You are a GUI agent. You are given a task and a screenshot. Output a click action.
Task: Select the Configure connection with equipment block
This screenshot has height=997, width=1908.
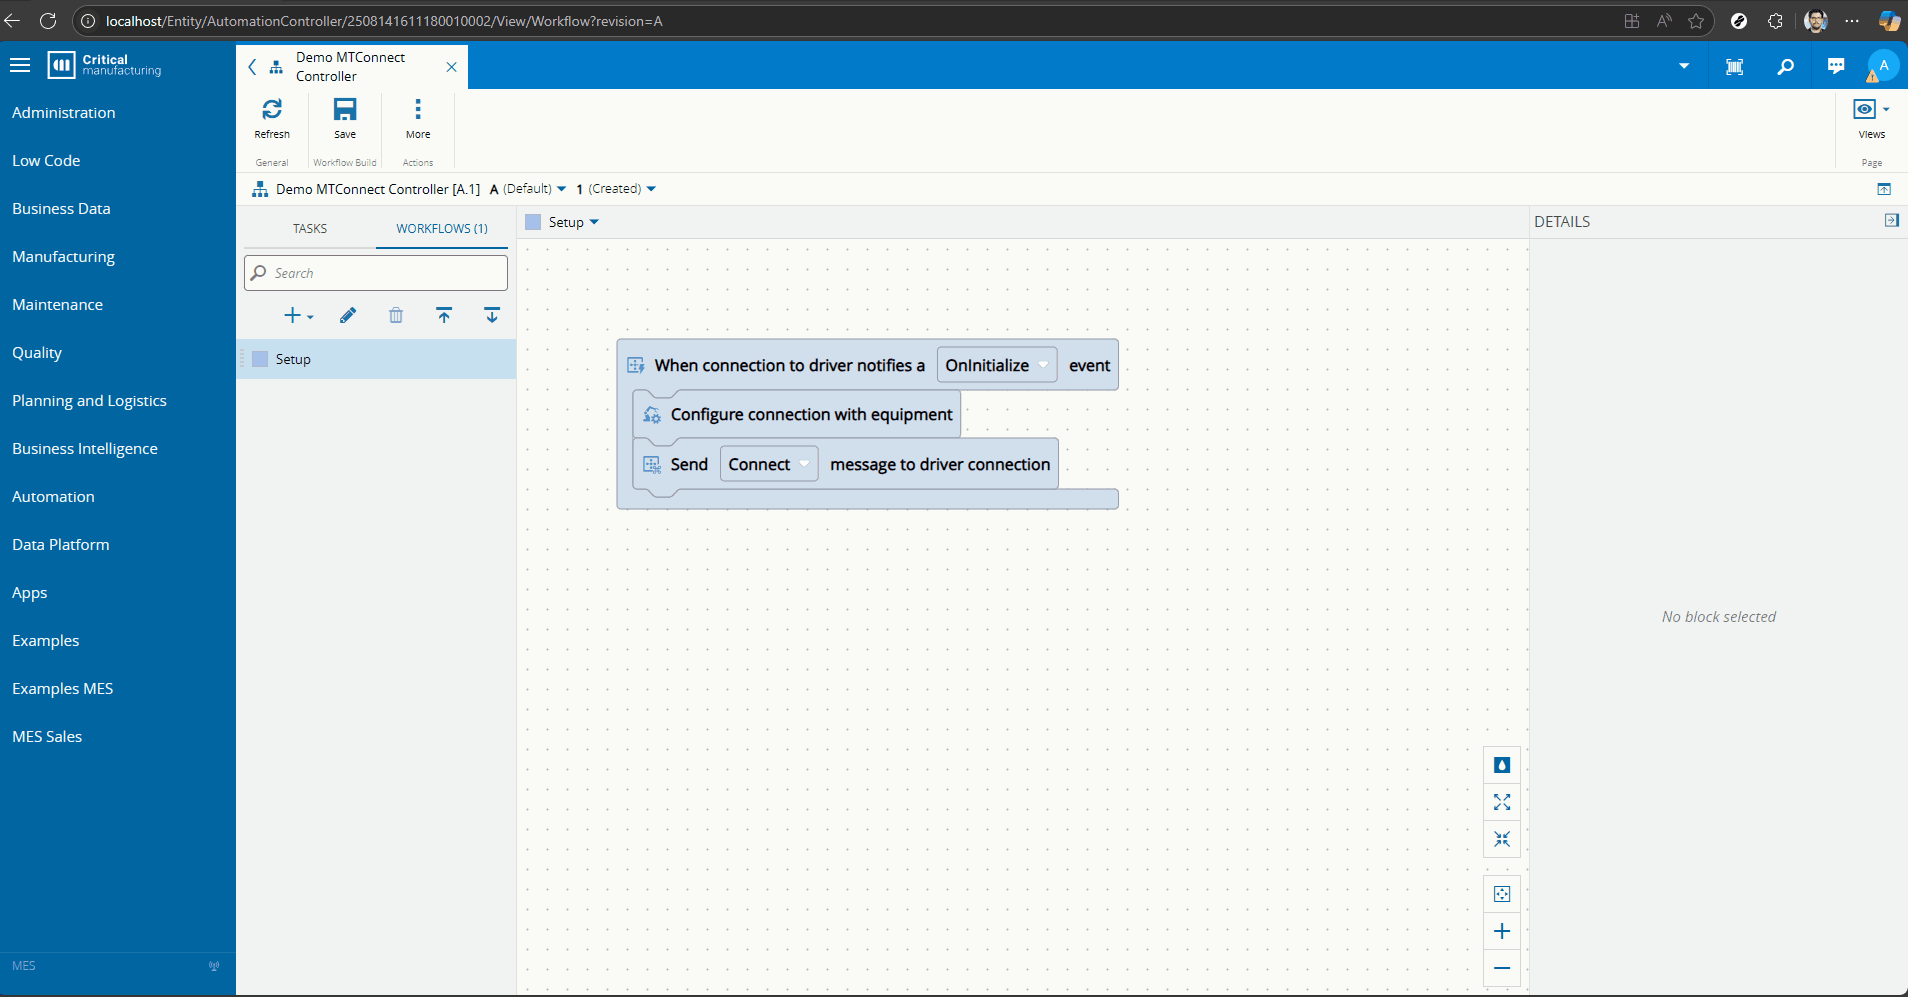[797, 414]
